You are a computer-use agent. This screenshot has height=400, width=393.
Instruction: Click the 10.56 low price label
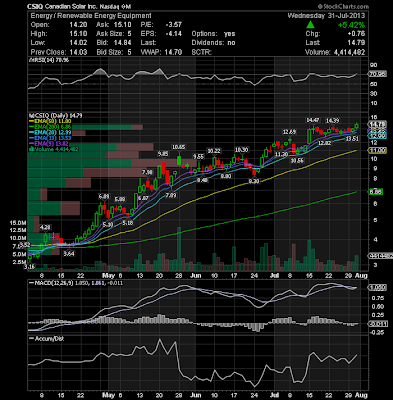click(297, 161)
